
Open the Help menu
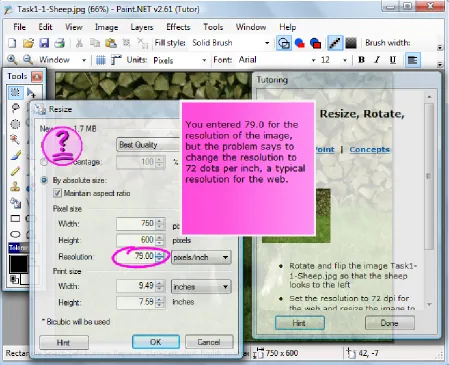coord(288,27)
